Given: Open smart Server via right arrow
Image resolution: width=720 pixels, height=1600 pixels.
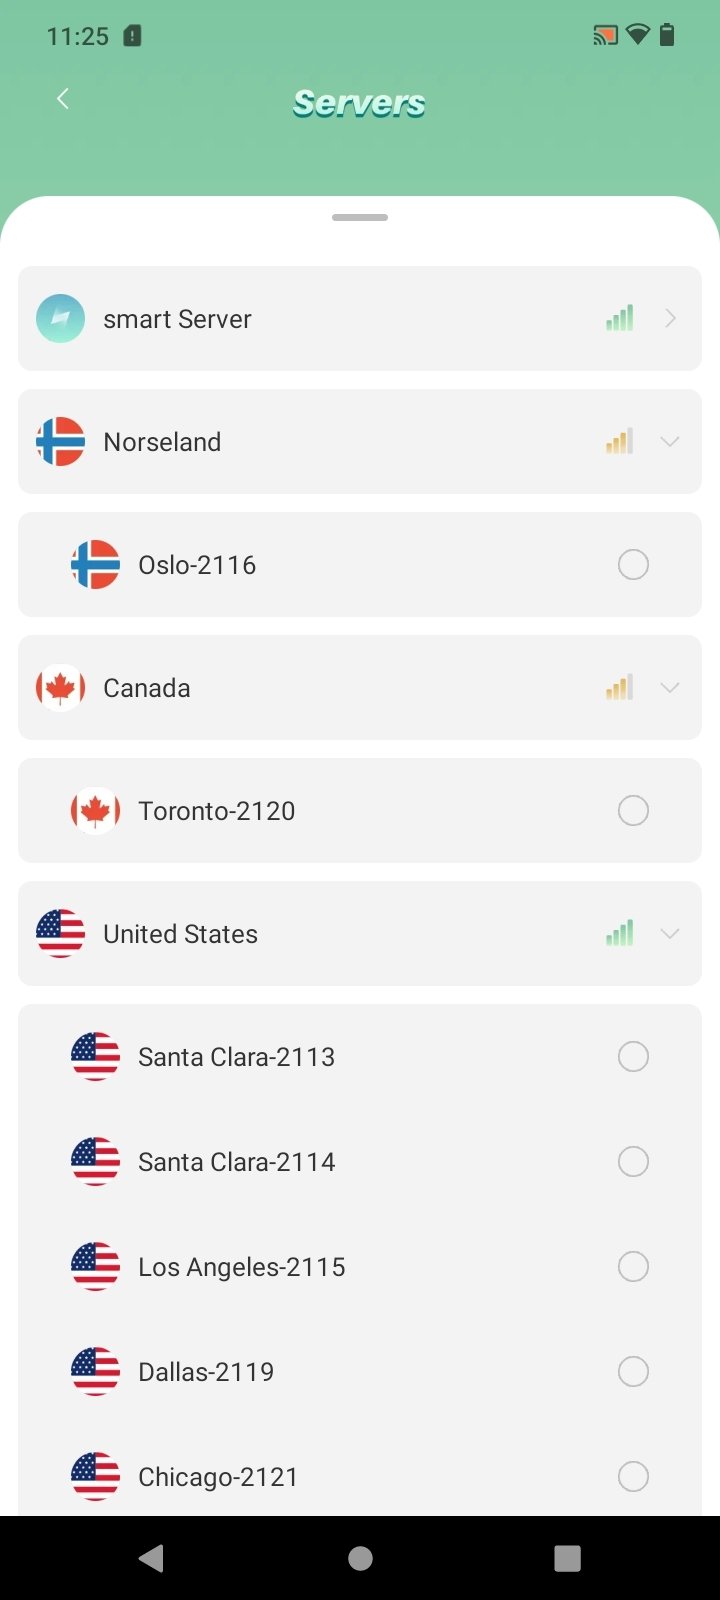Looking at the screenshot, I should pos(670,319).
